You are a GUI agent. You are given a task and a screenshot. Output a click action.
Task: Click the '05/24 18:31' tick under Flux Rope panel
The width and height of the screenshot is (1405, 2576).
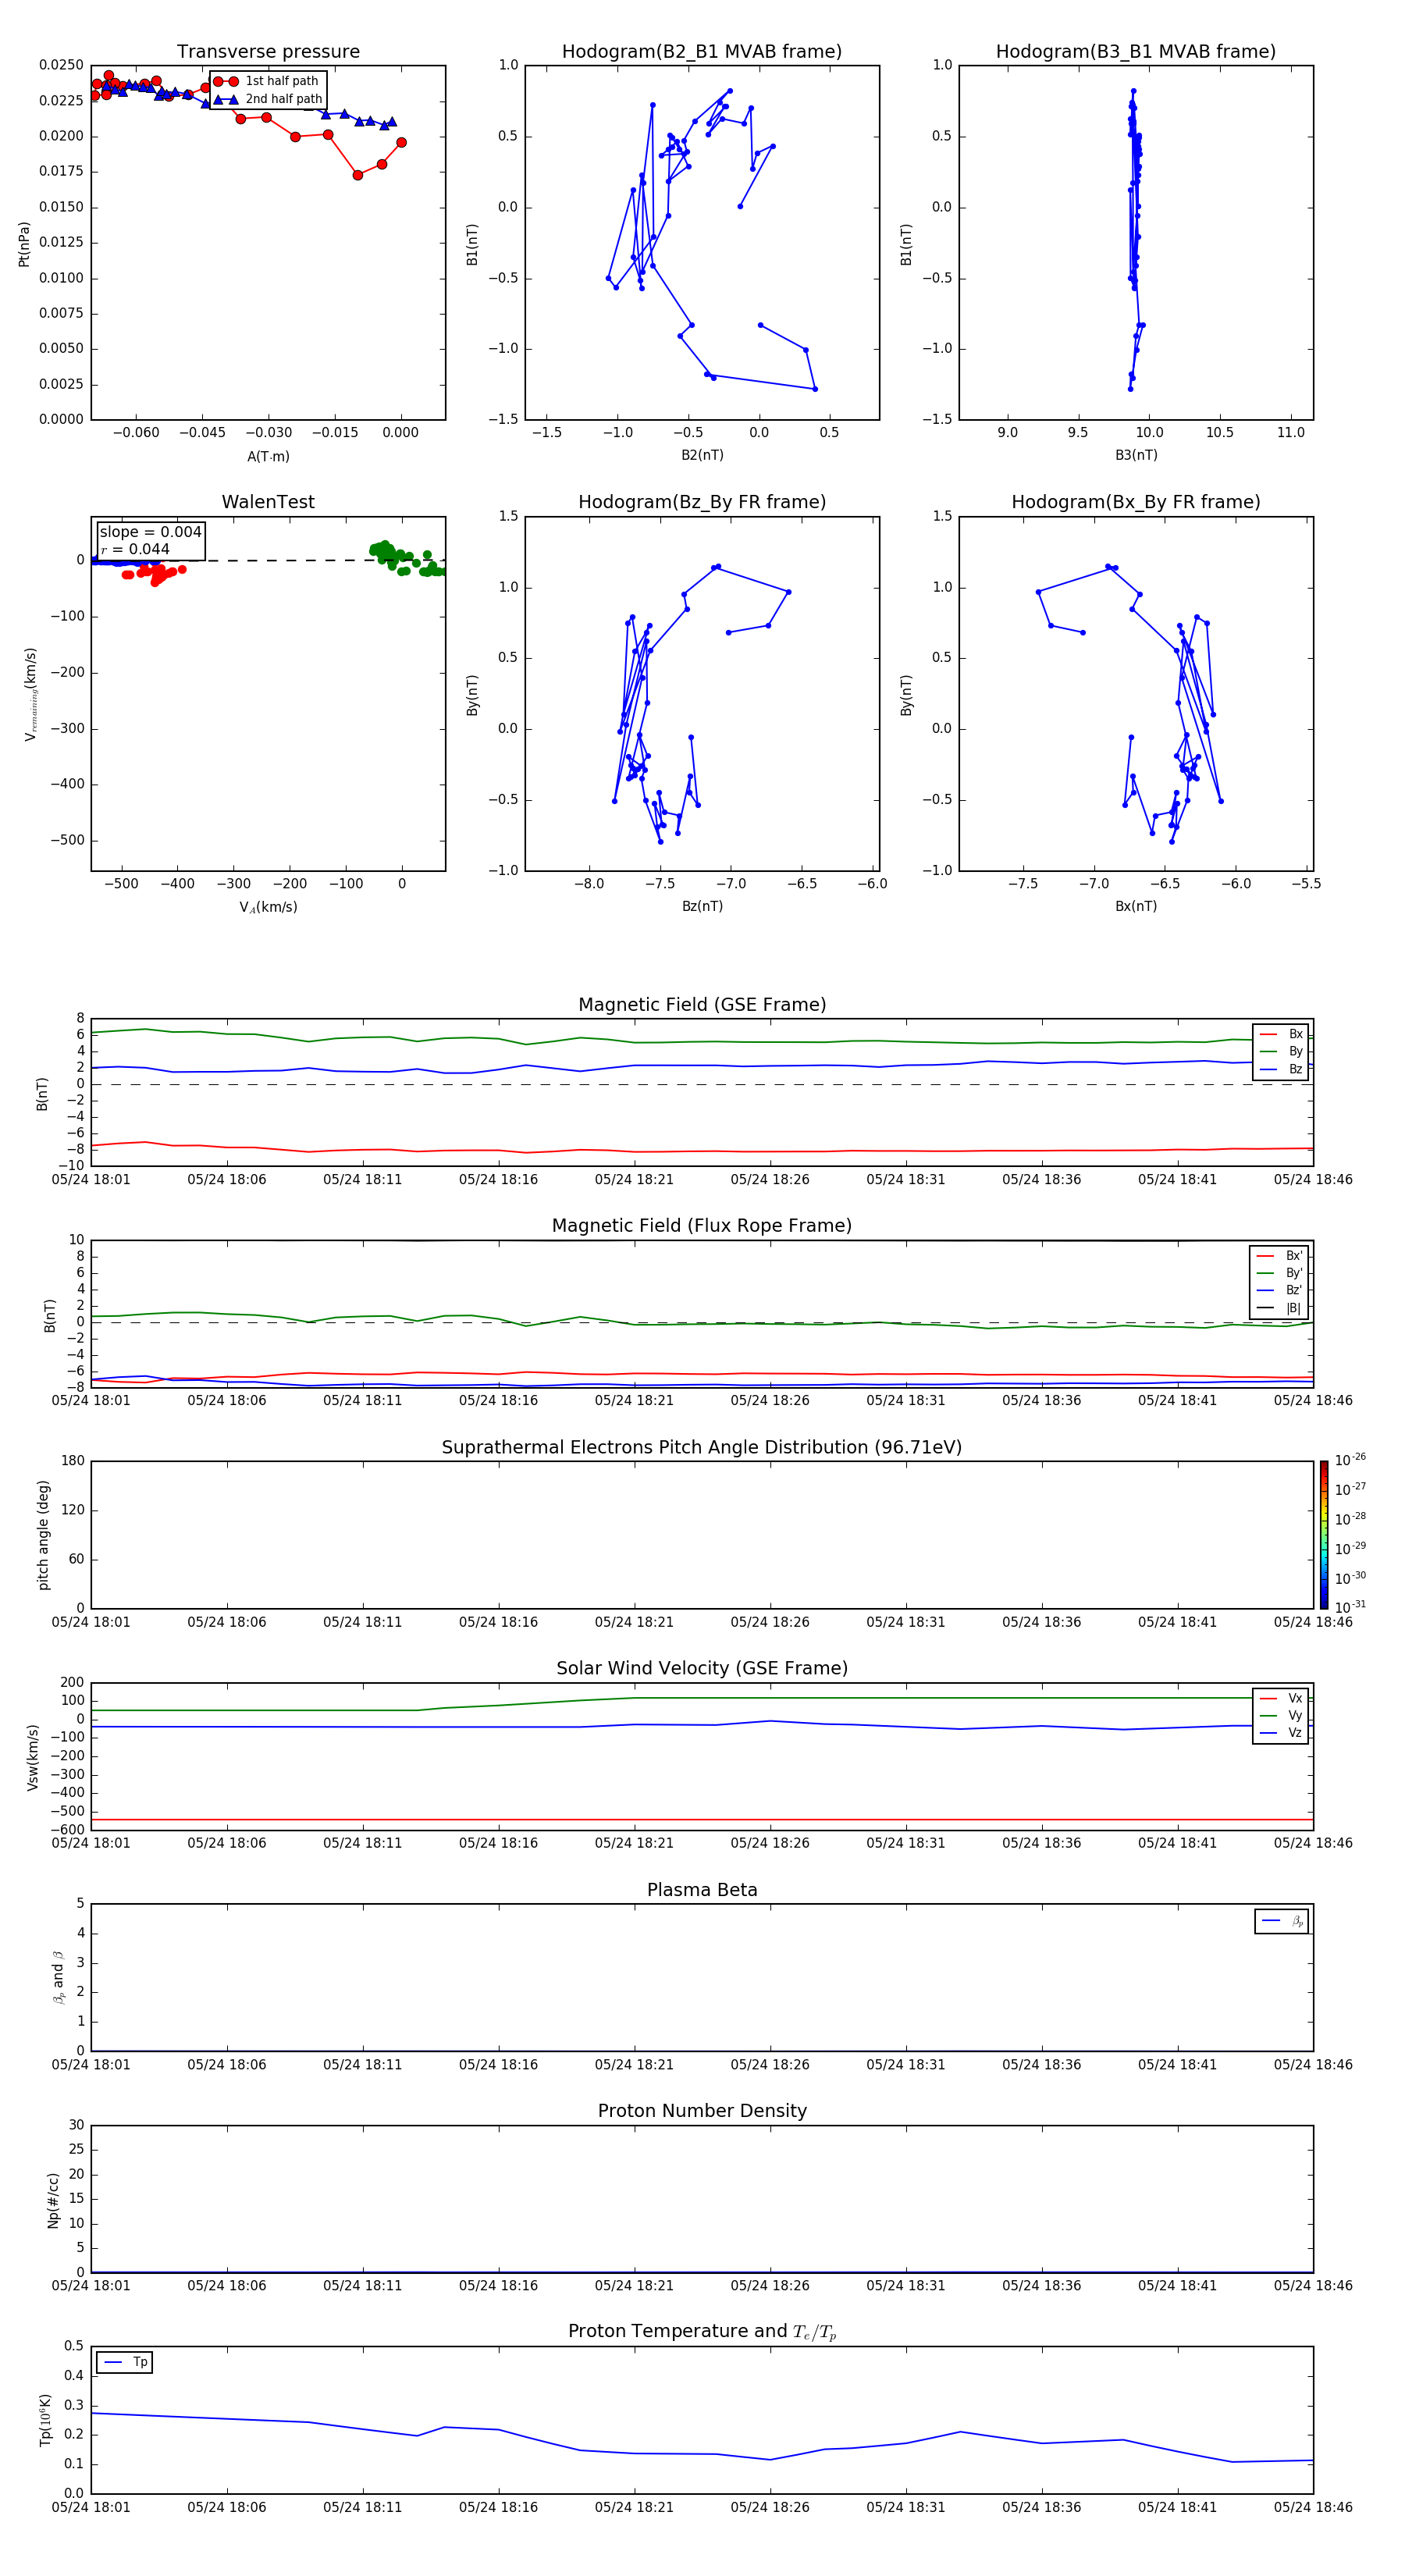906,1401
